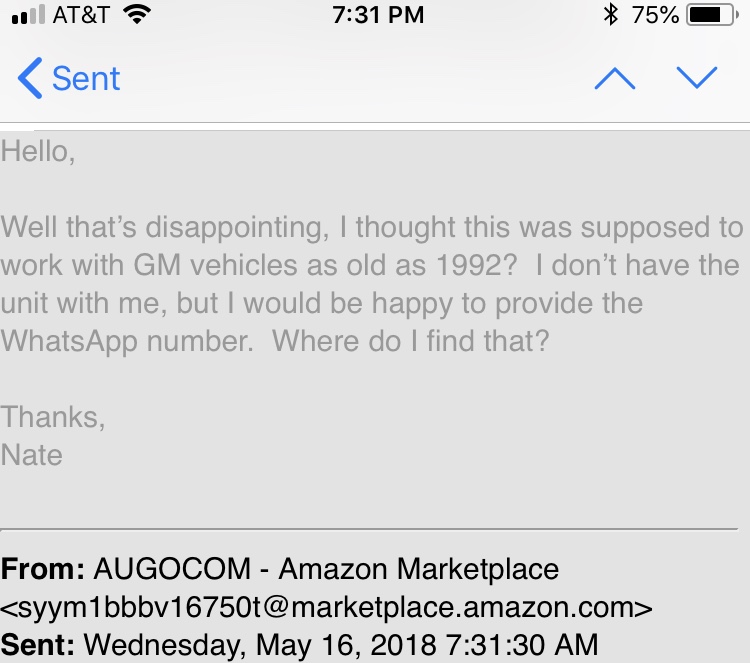Return to the Sent mailbox label
The height and width of the screenshot is (663, 750).
(x=86, y=78)
